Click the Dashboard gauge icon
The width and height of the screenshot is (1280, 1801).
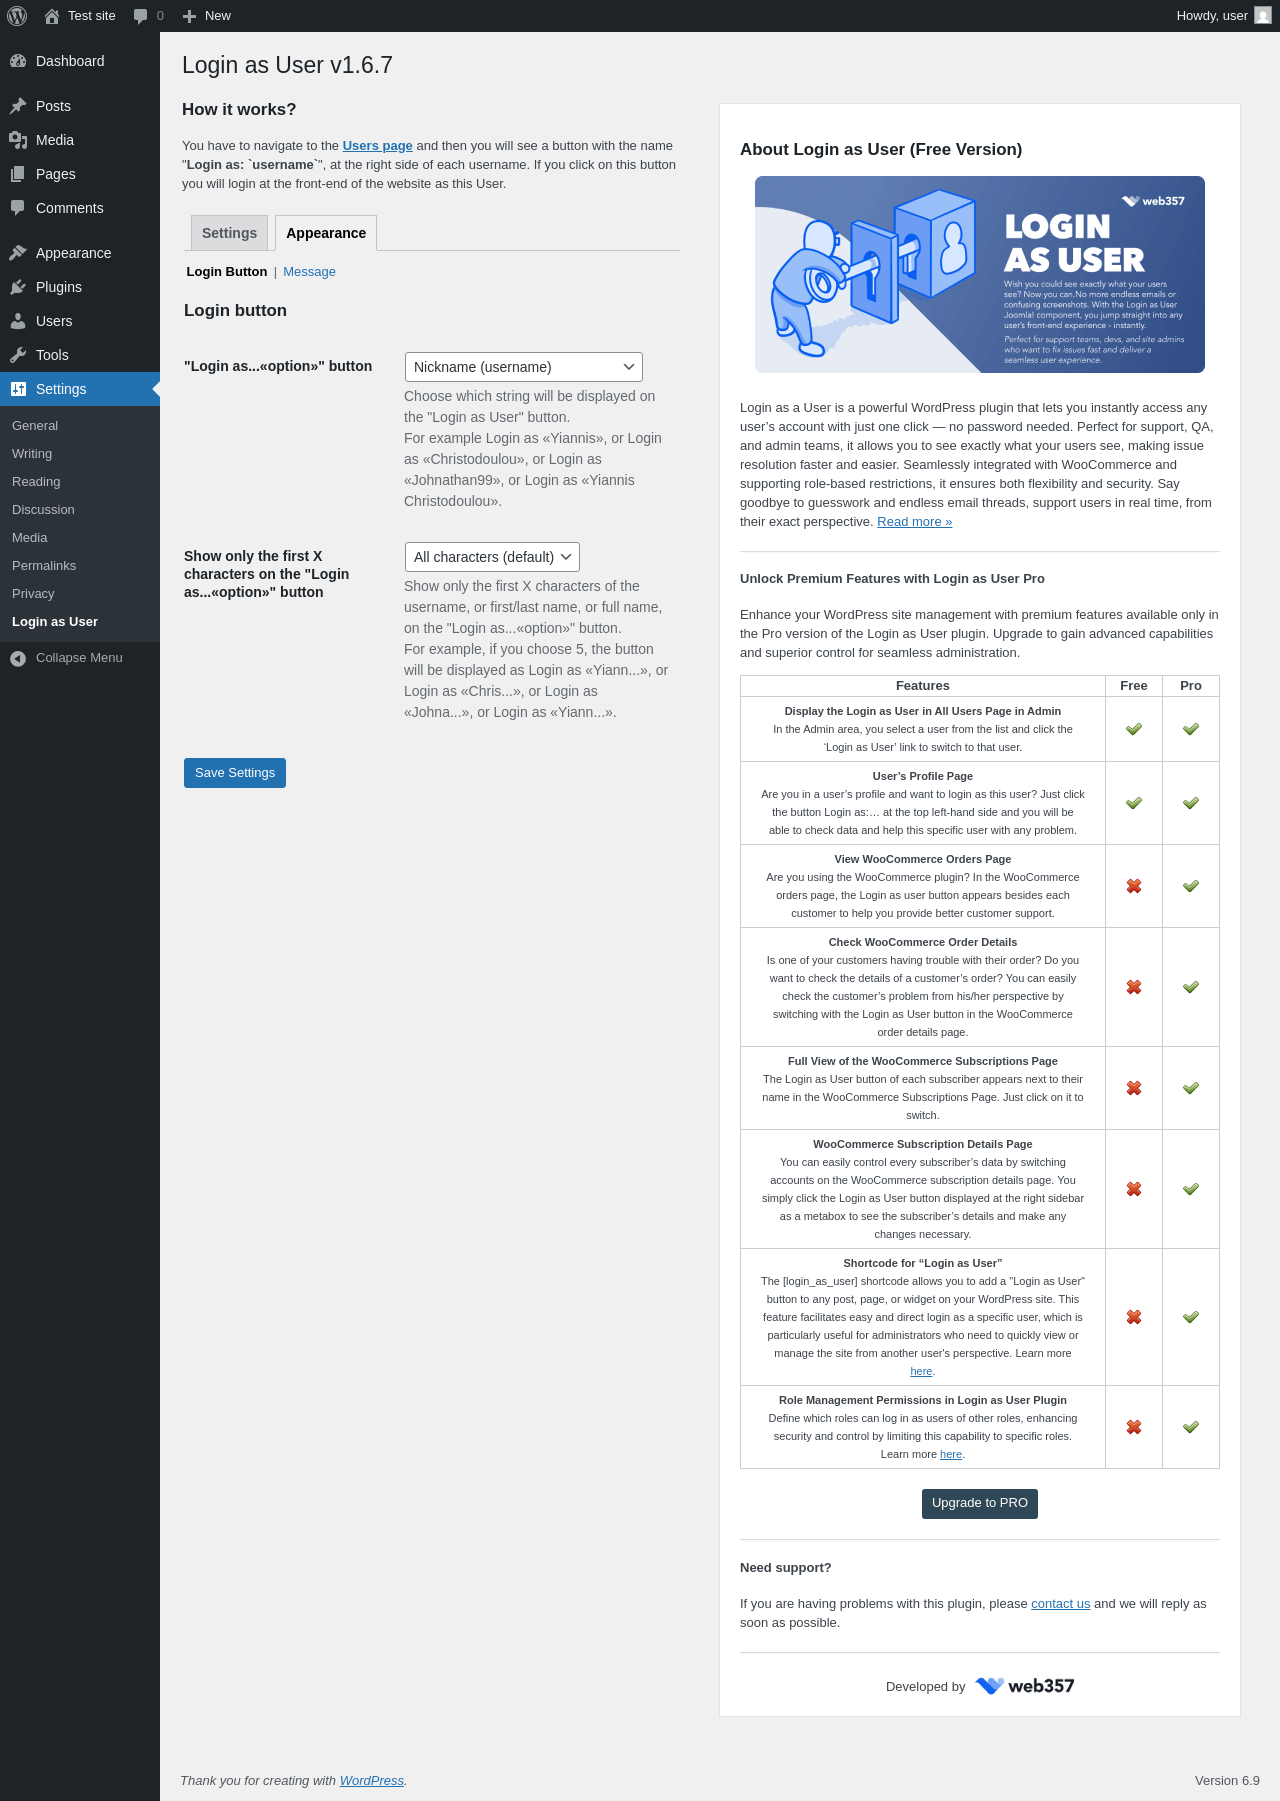[x=18, y=61]
